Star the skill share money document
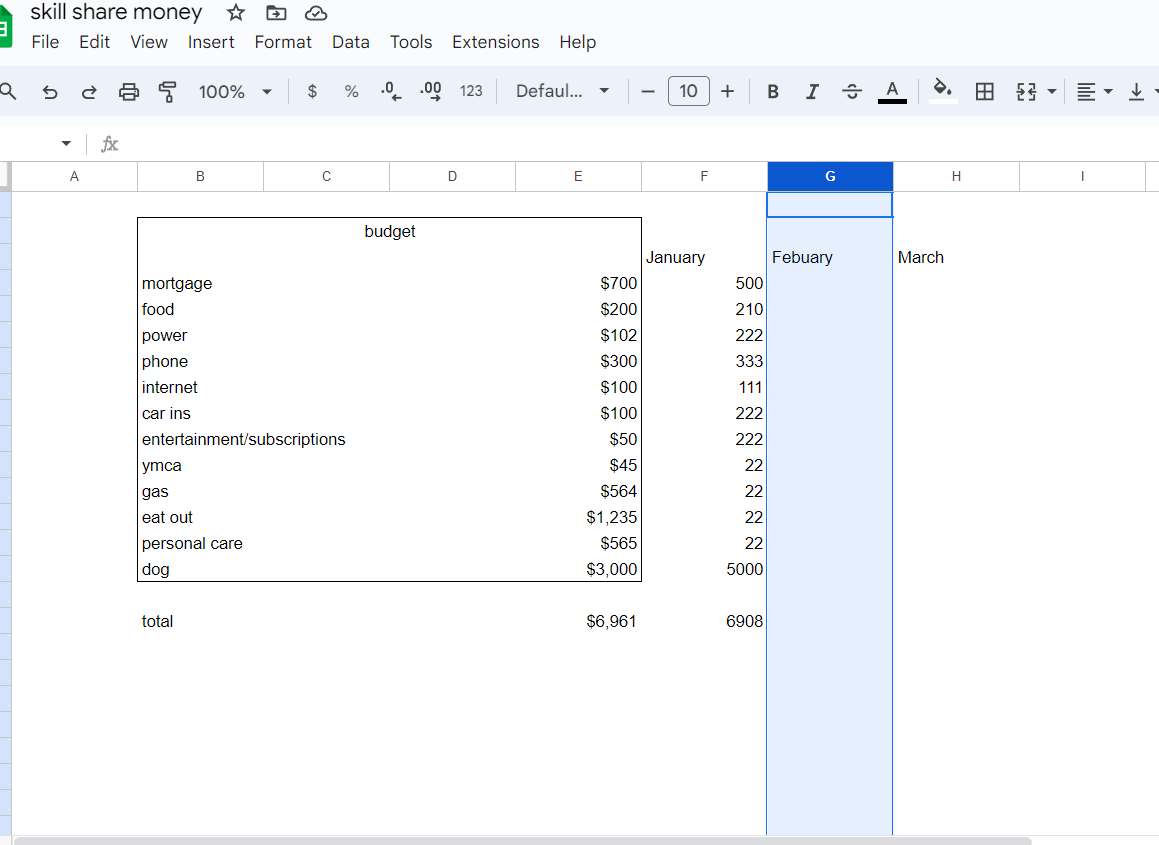The height and width of the screenshot is (845, 1159). [x=236, y=13]
